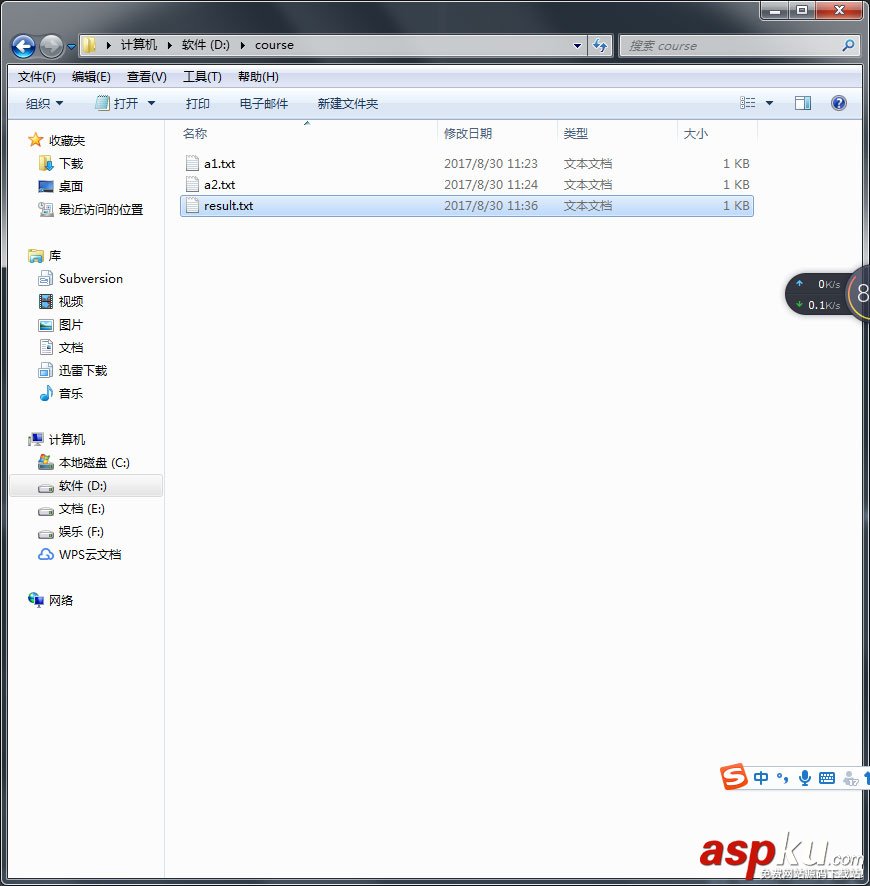Navigate back using the back arrow icon
Screen dimensions: 870x886
[22, 45]
